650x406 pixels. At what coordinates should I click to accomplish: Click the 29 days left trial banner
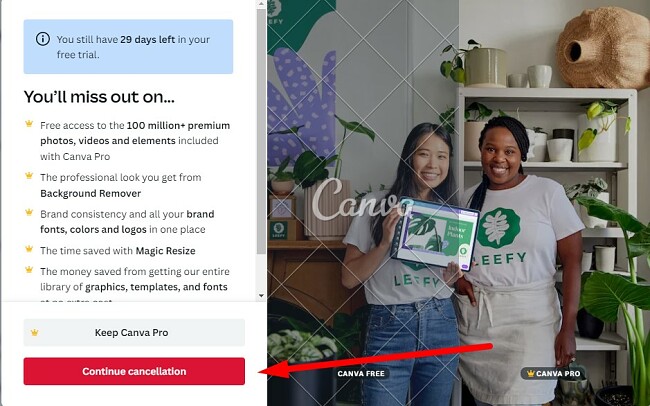coord(128,47)
